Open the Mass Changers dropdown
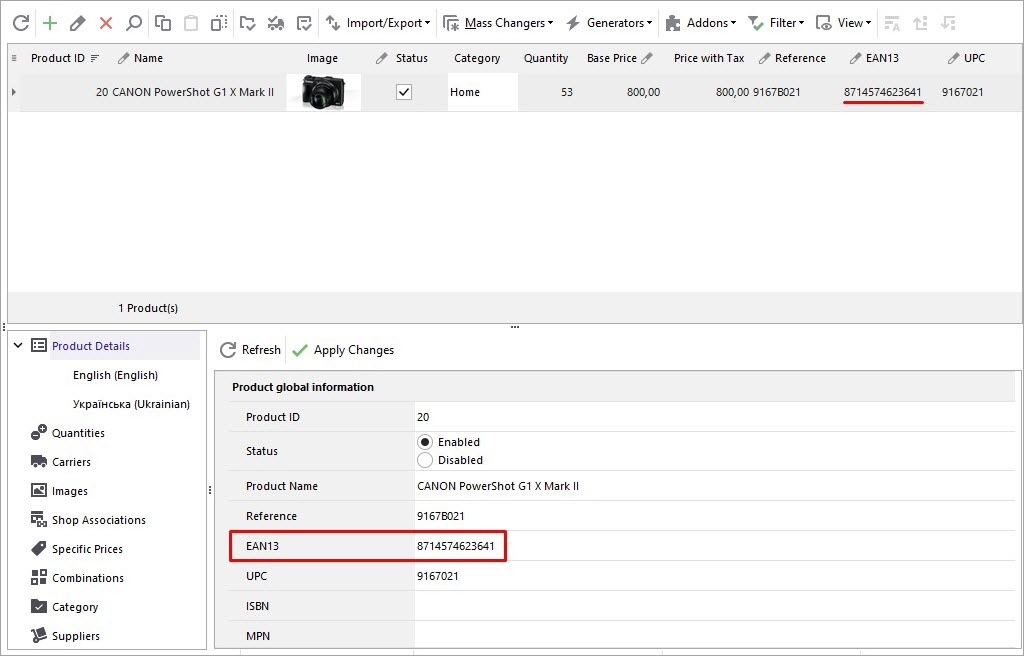Viewport: 1024px width, 656px height. tap(498, 23)
